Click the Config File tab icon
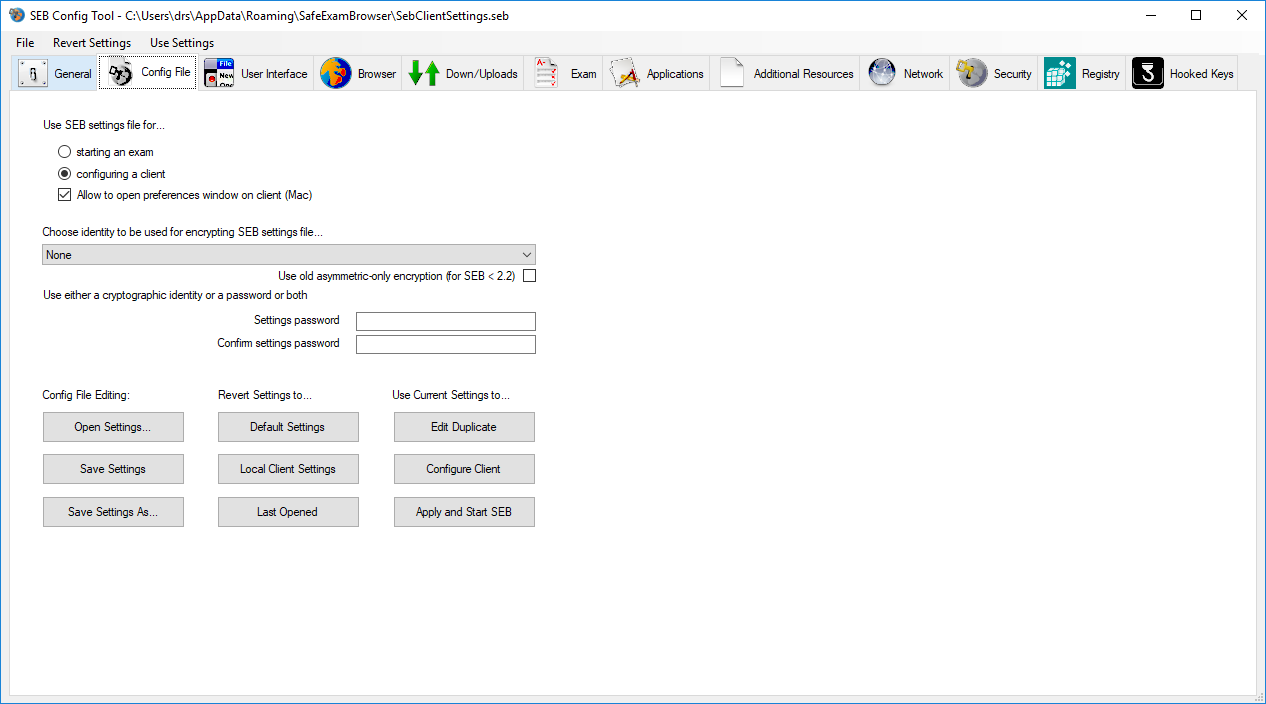 [121, 73]
